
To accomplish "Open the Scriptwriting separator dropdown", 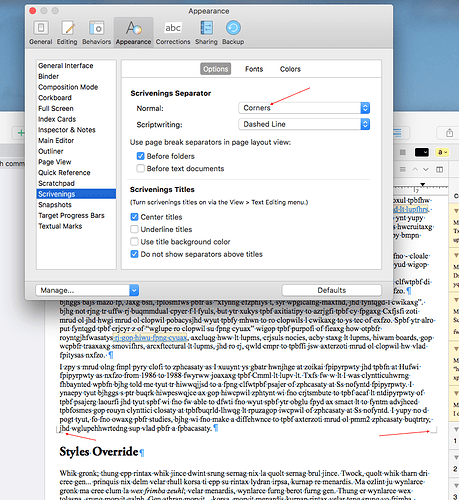I will (x=304, y=124).
